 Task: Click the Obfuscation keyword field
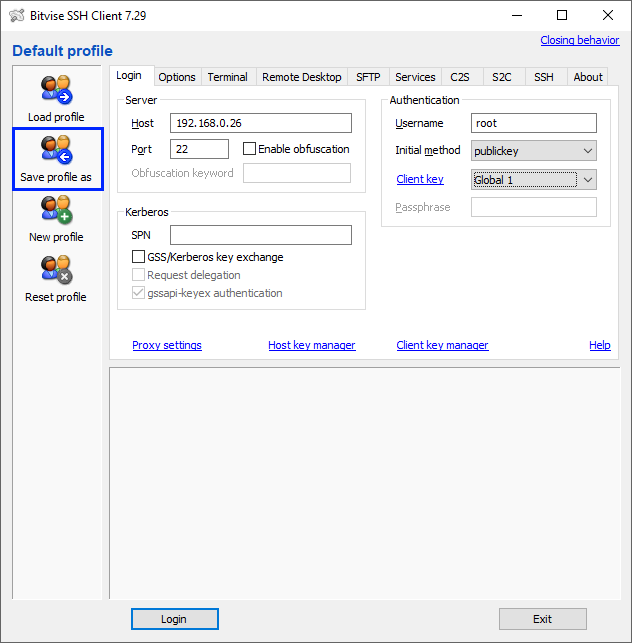coord(297,173)
